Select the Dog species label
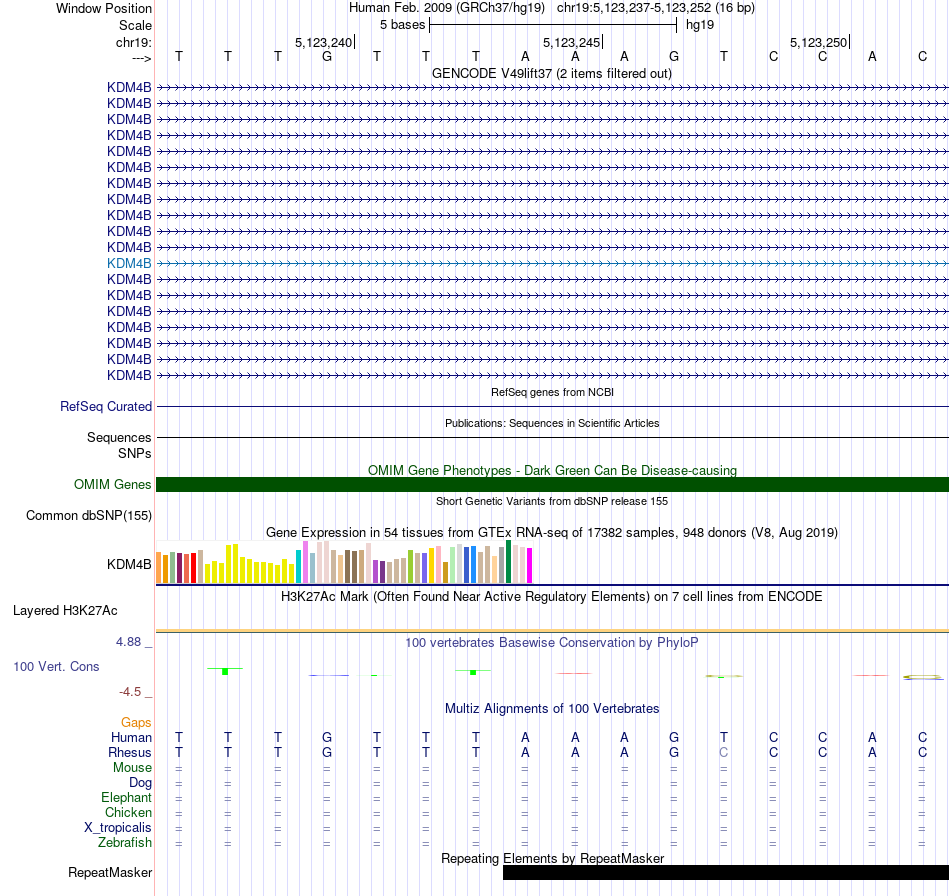950x896 pixels. [x=141, y=783]
